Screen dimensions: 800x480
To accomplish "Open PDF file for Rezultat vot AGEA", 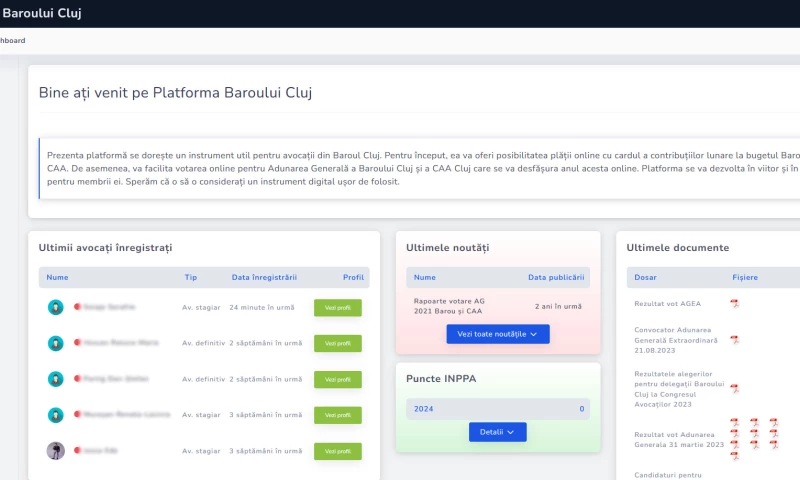I will coord(733,303).
